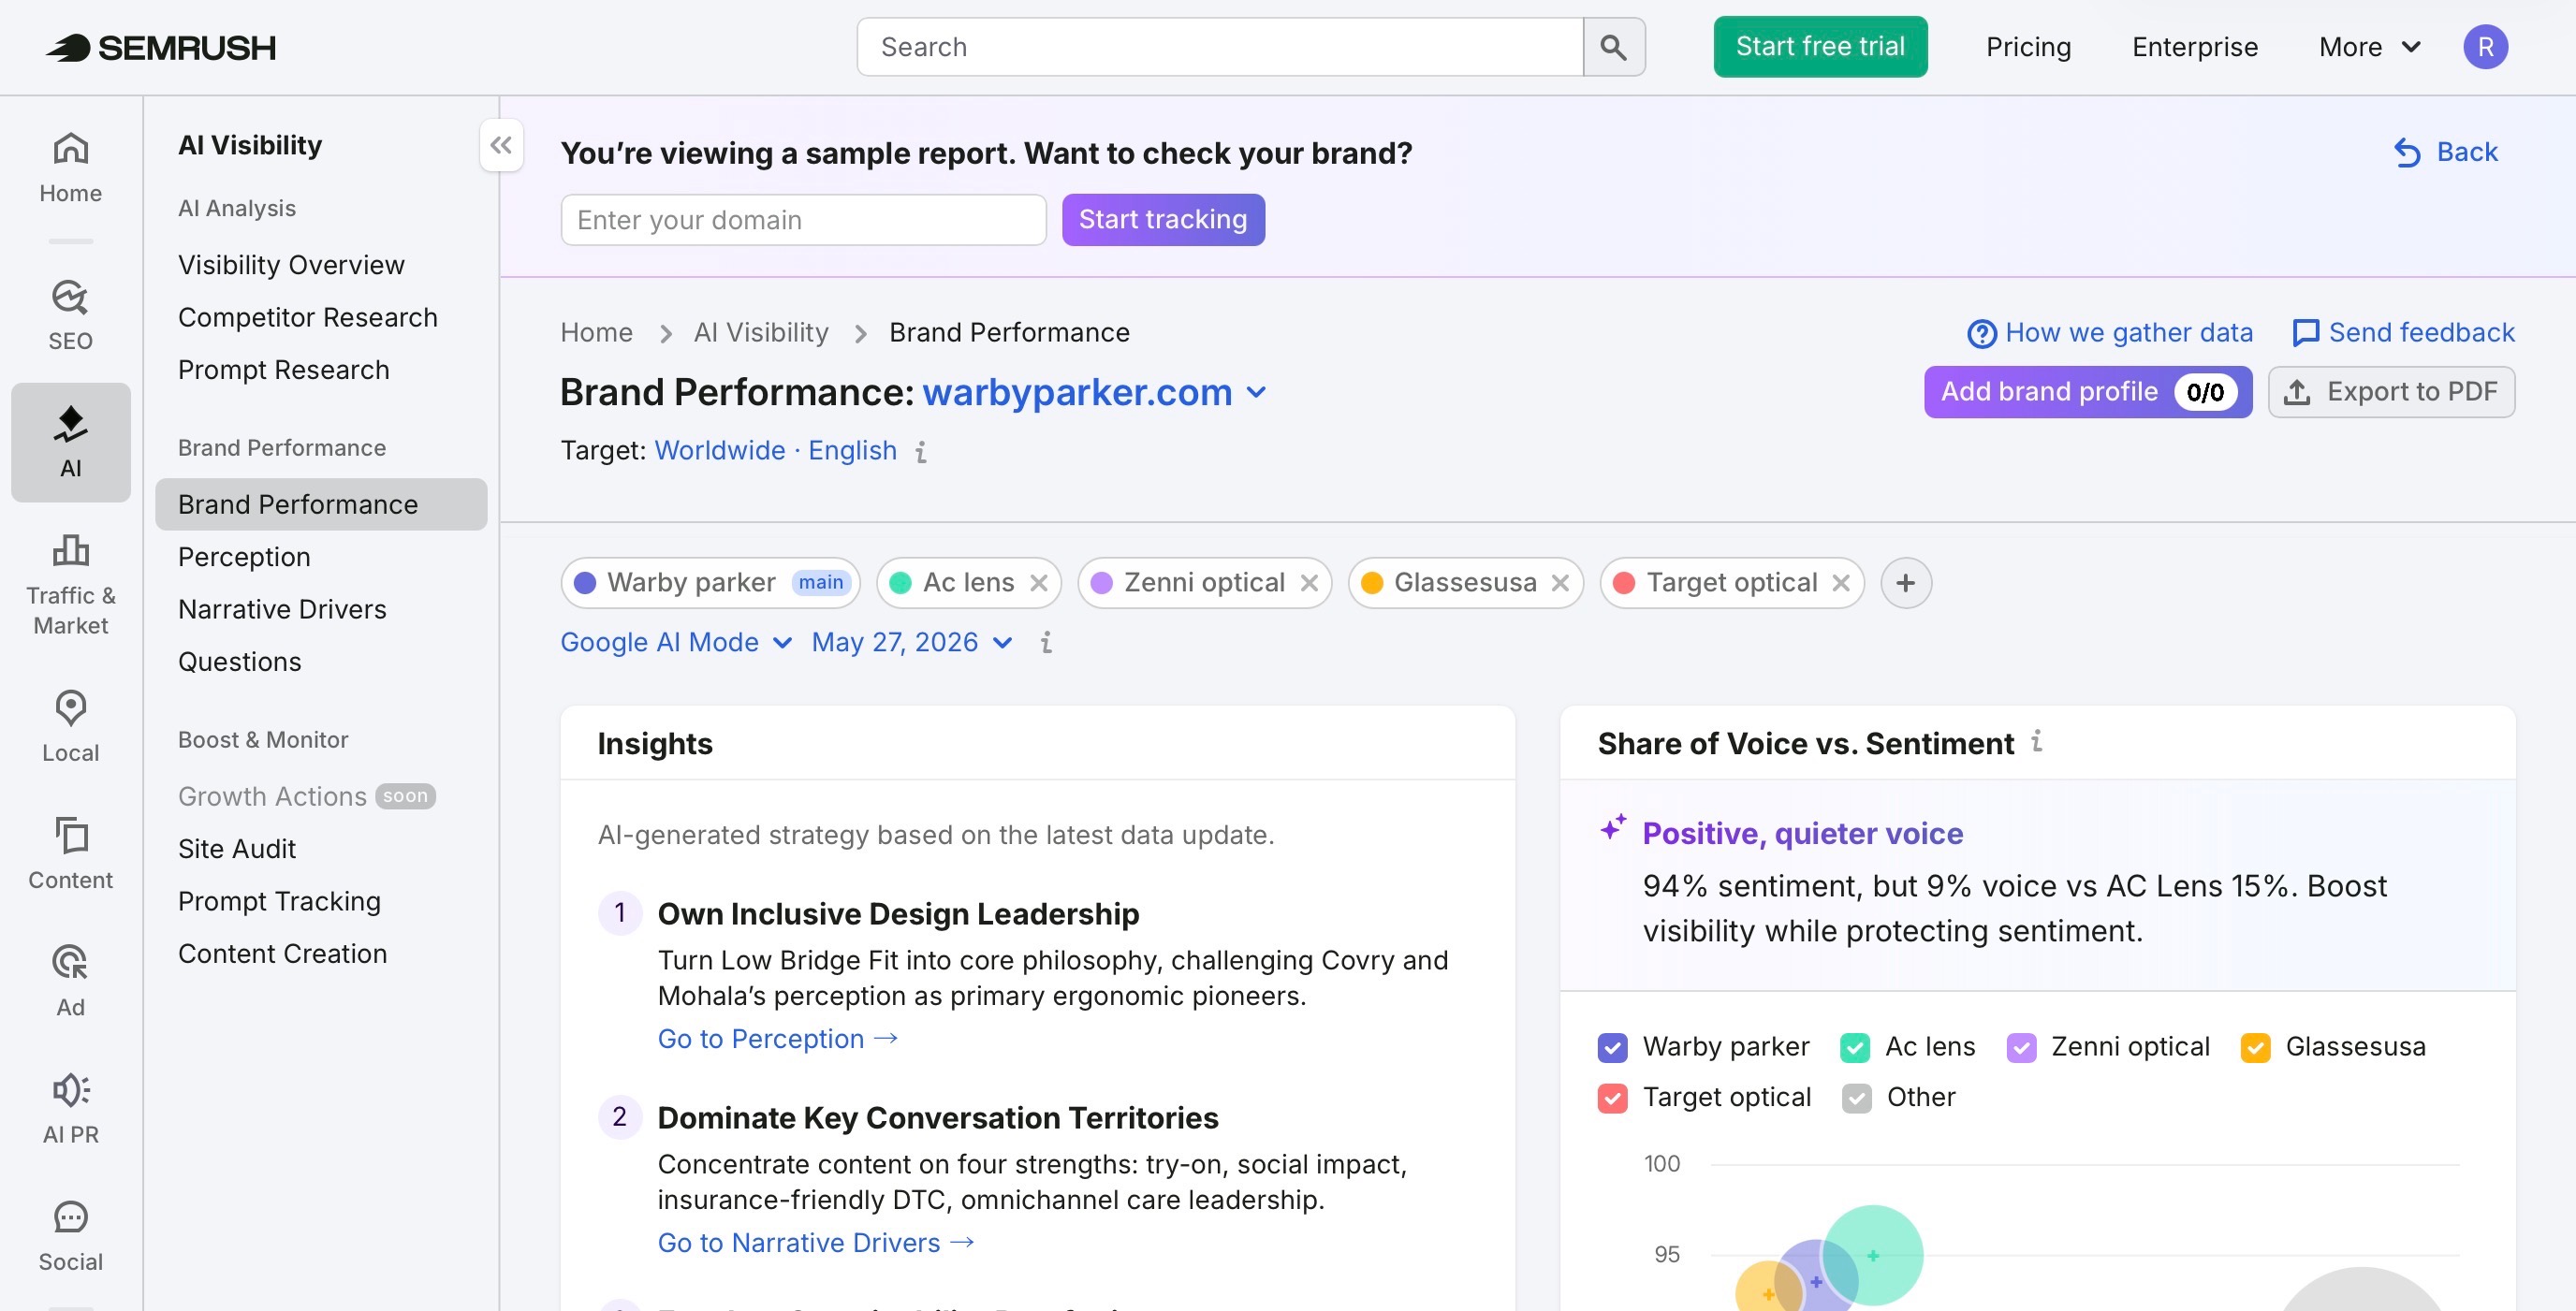Open the SEO section icon
This screenshot has width=2576, height=1311.
coord(70,315)
